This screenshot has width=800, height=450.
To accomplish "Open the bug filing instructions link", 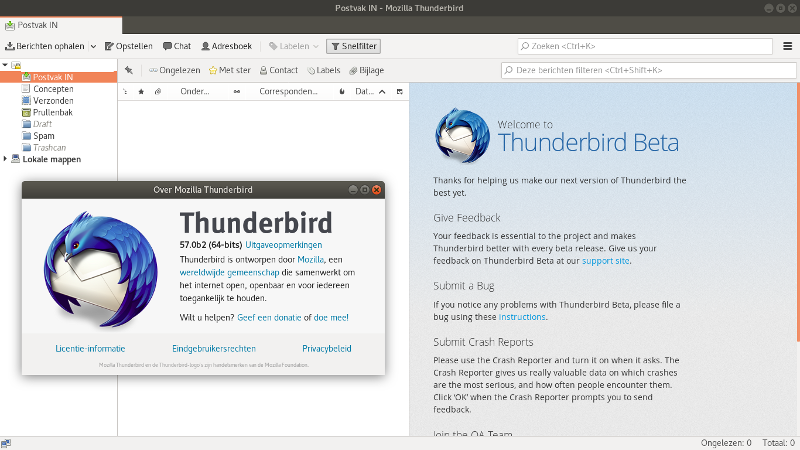I will 522,317.
